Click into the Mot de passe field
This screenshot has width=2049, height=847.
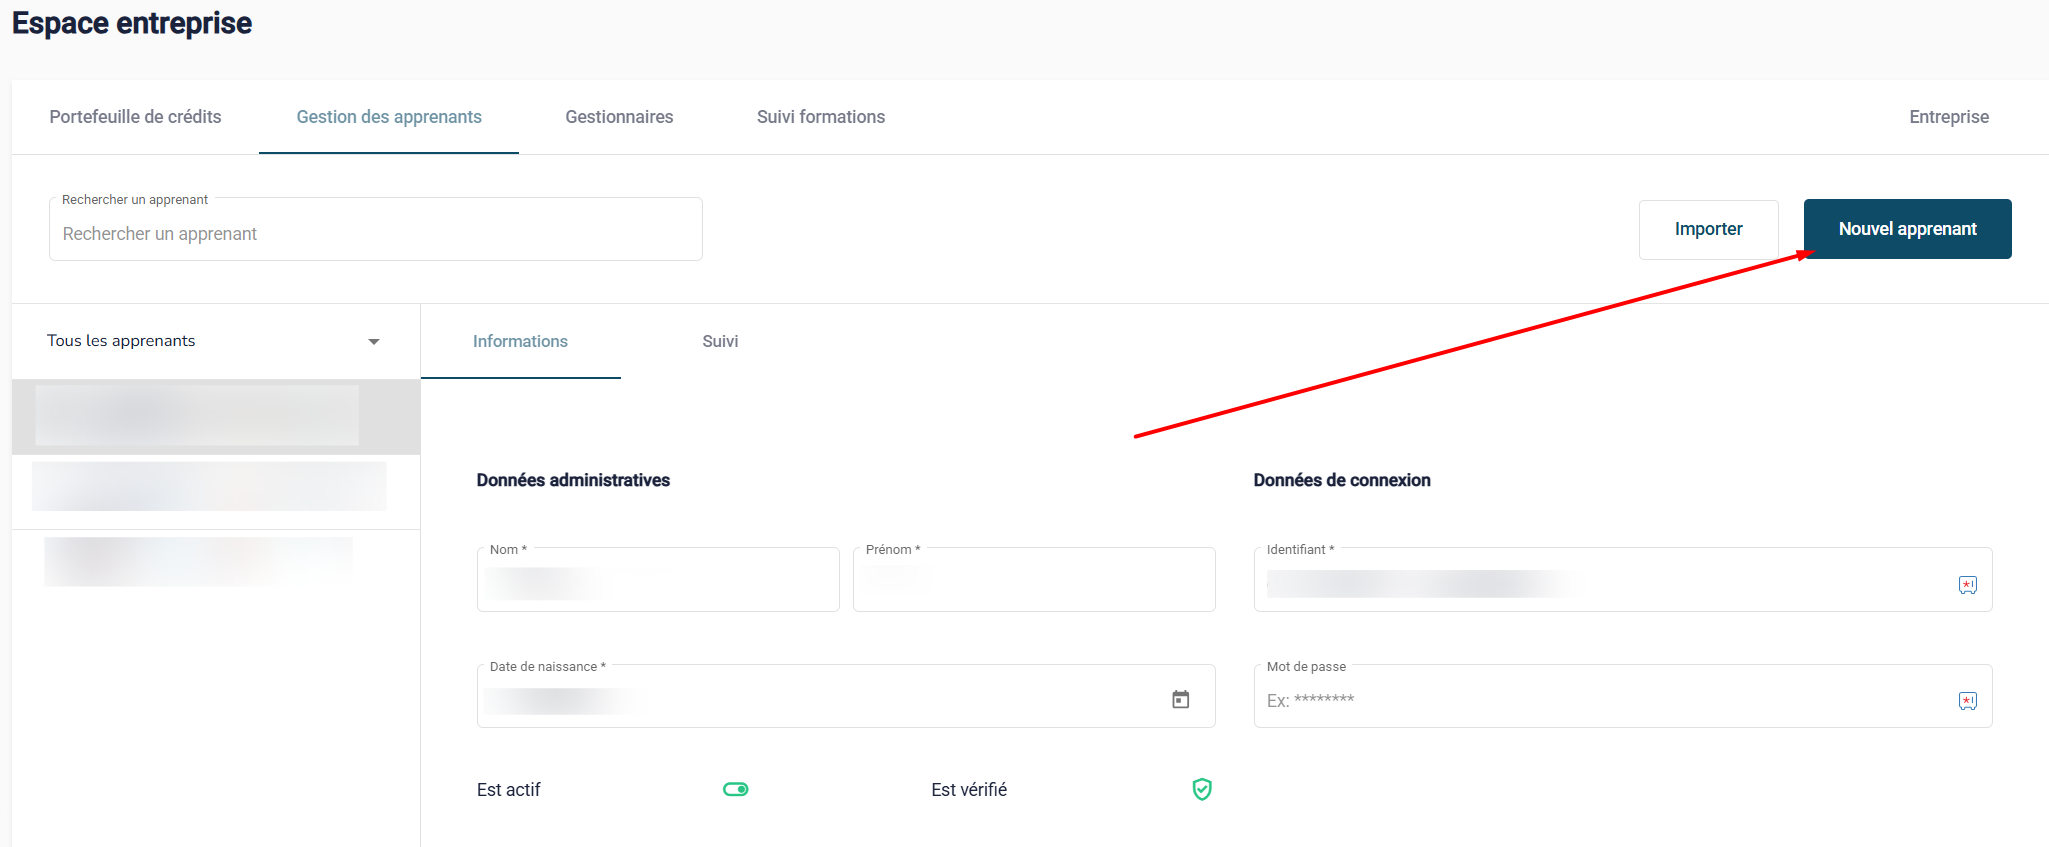(x=1600, y=700)
